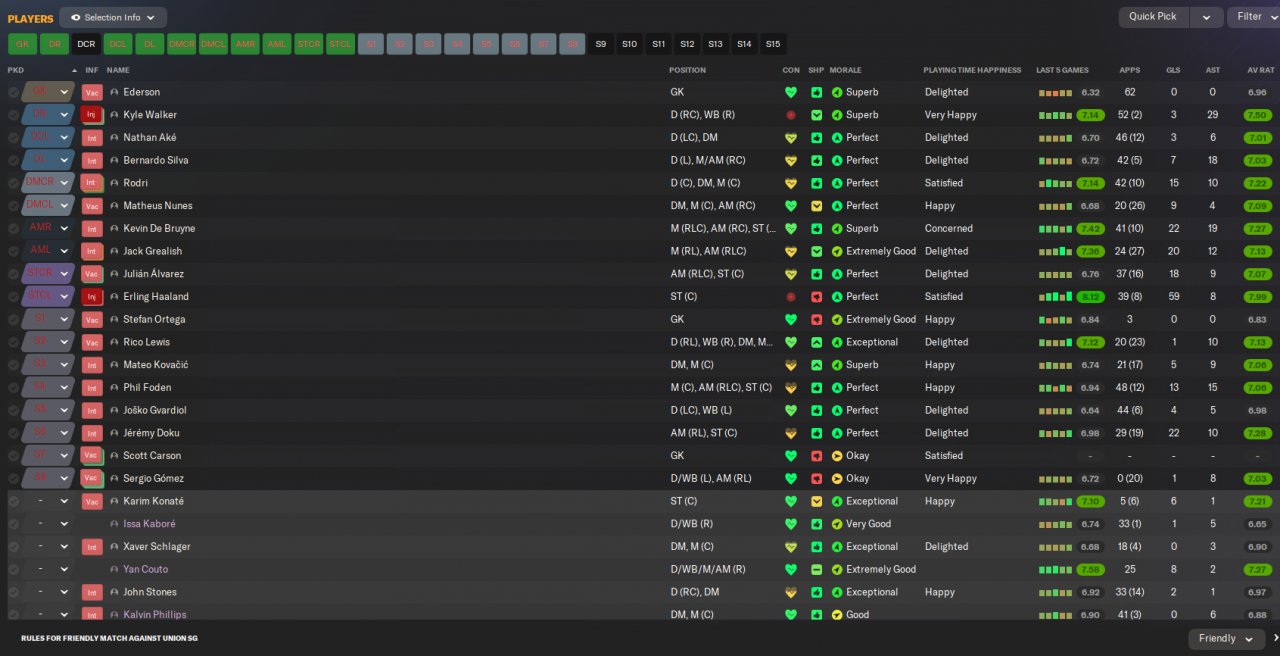Sort by the Position column header
The width and height of the screenshot is (1280, 656).
click(687, 70)
